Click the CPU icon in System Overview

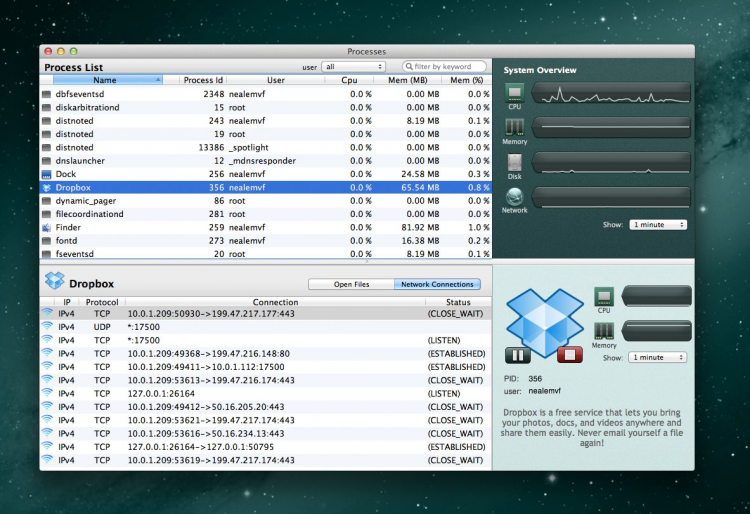(514, 94)
